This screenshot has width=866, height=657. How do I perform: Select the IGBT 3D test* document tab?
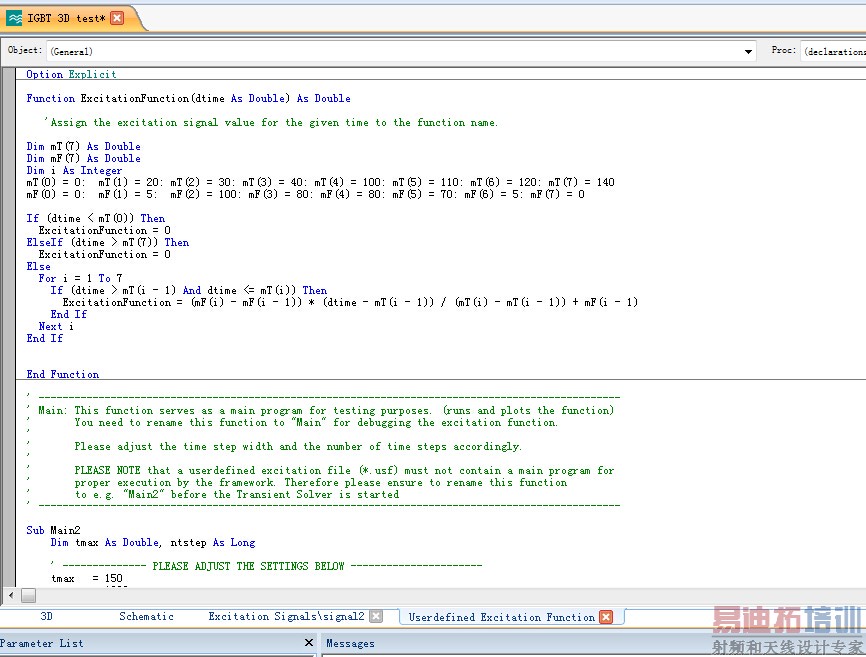pos(66,18)
